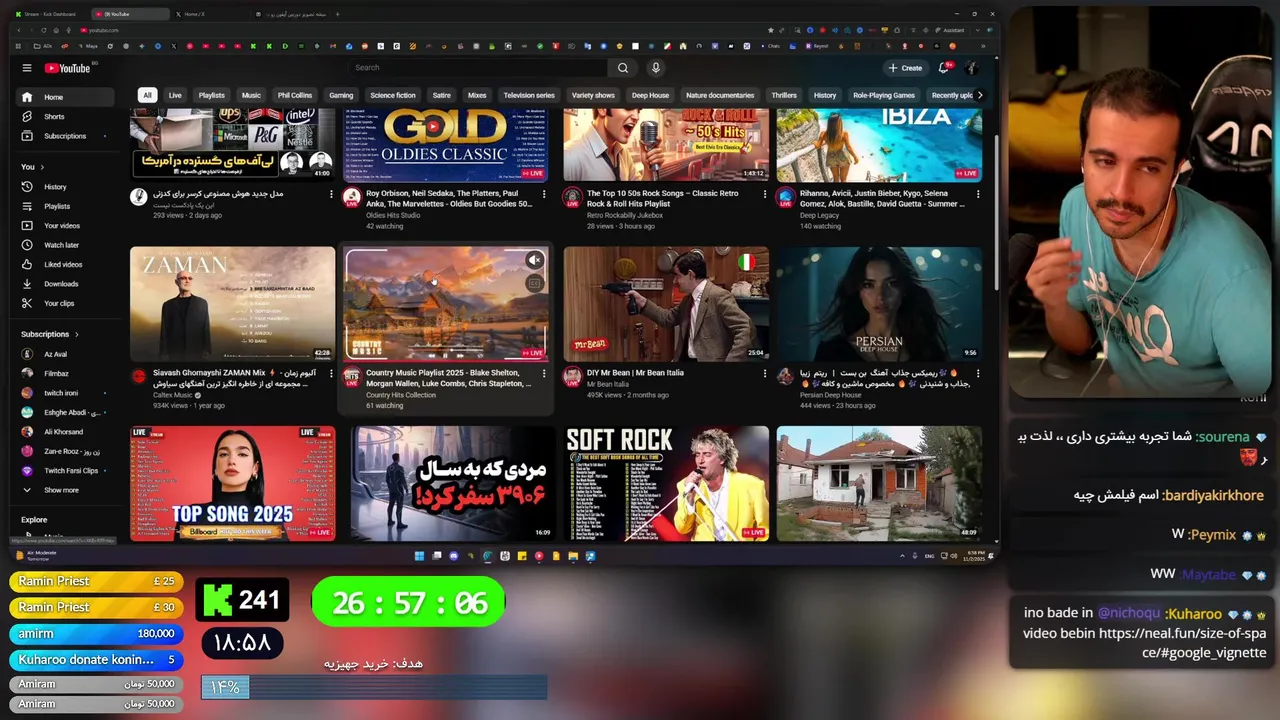Expand the Subscriptions heading chevron
The image size is (1280, 720).
pyautogui.click(x=76, y=334)
